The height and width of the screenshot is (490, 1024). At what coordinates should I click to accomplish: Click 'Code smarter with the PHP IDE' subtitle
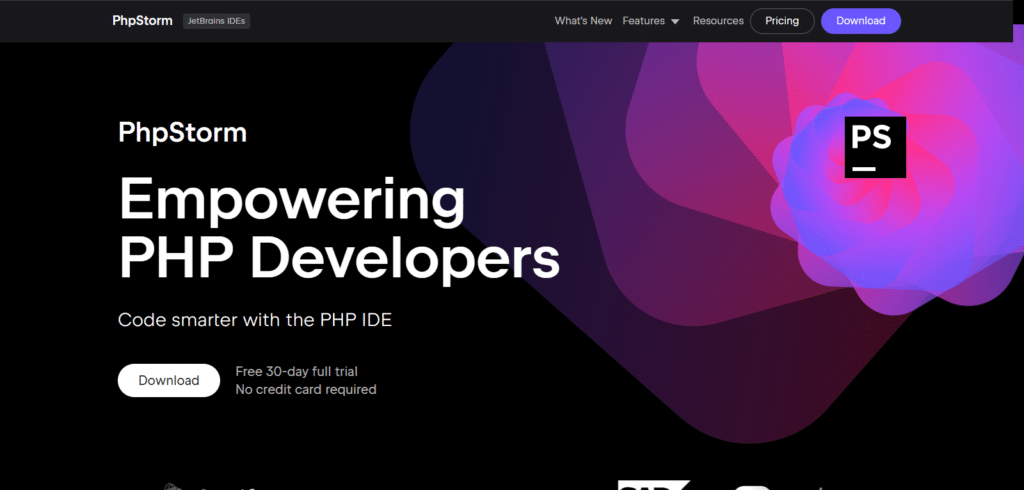click(255, 320)
